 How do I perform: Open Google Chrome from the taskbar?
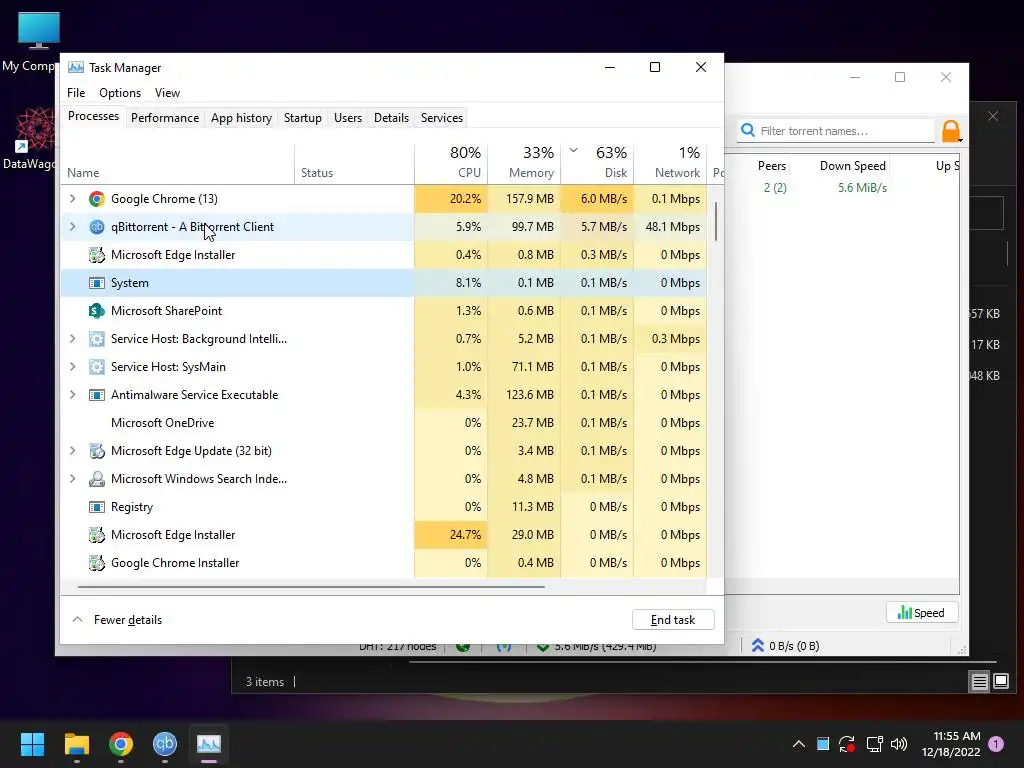[x=121, y=744]
